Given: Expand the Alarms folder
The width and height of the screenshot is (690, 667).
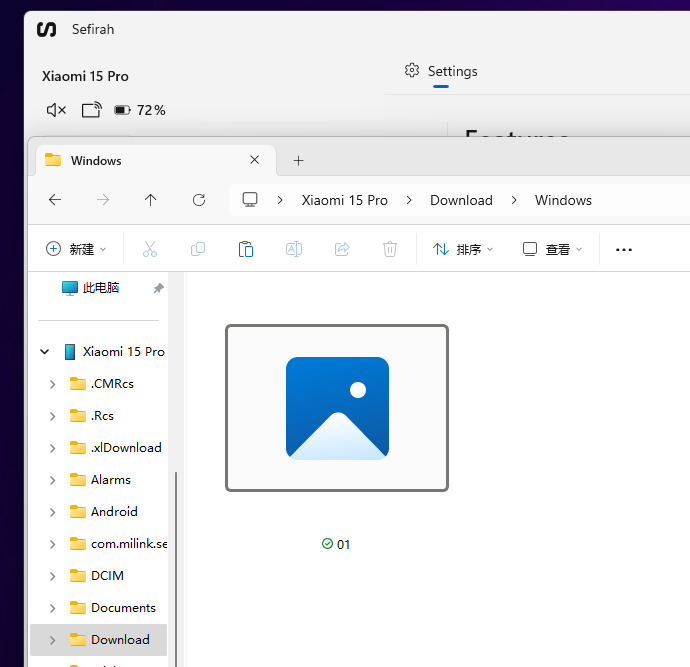Looking at the screenshot, I should (52, 480).
